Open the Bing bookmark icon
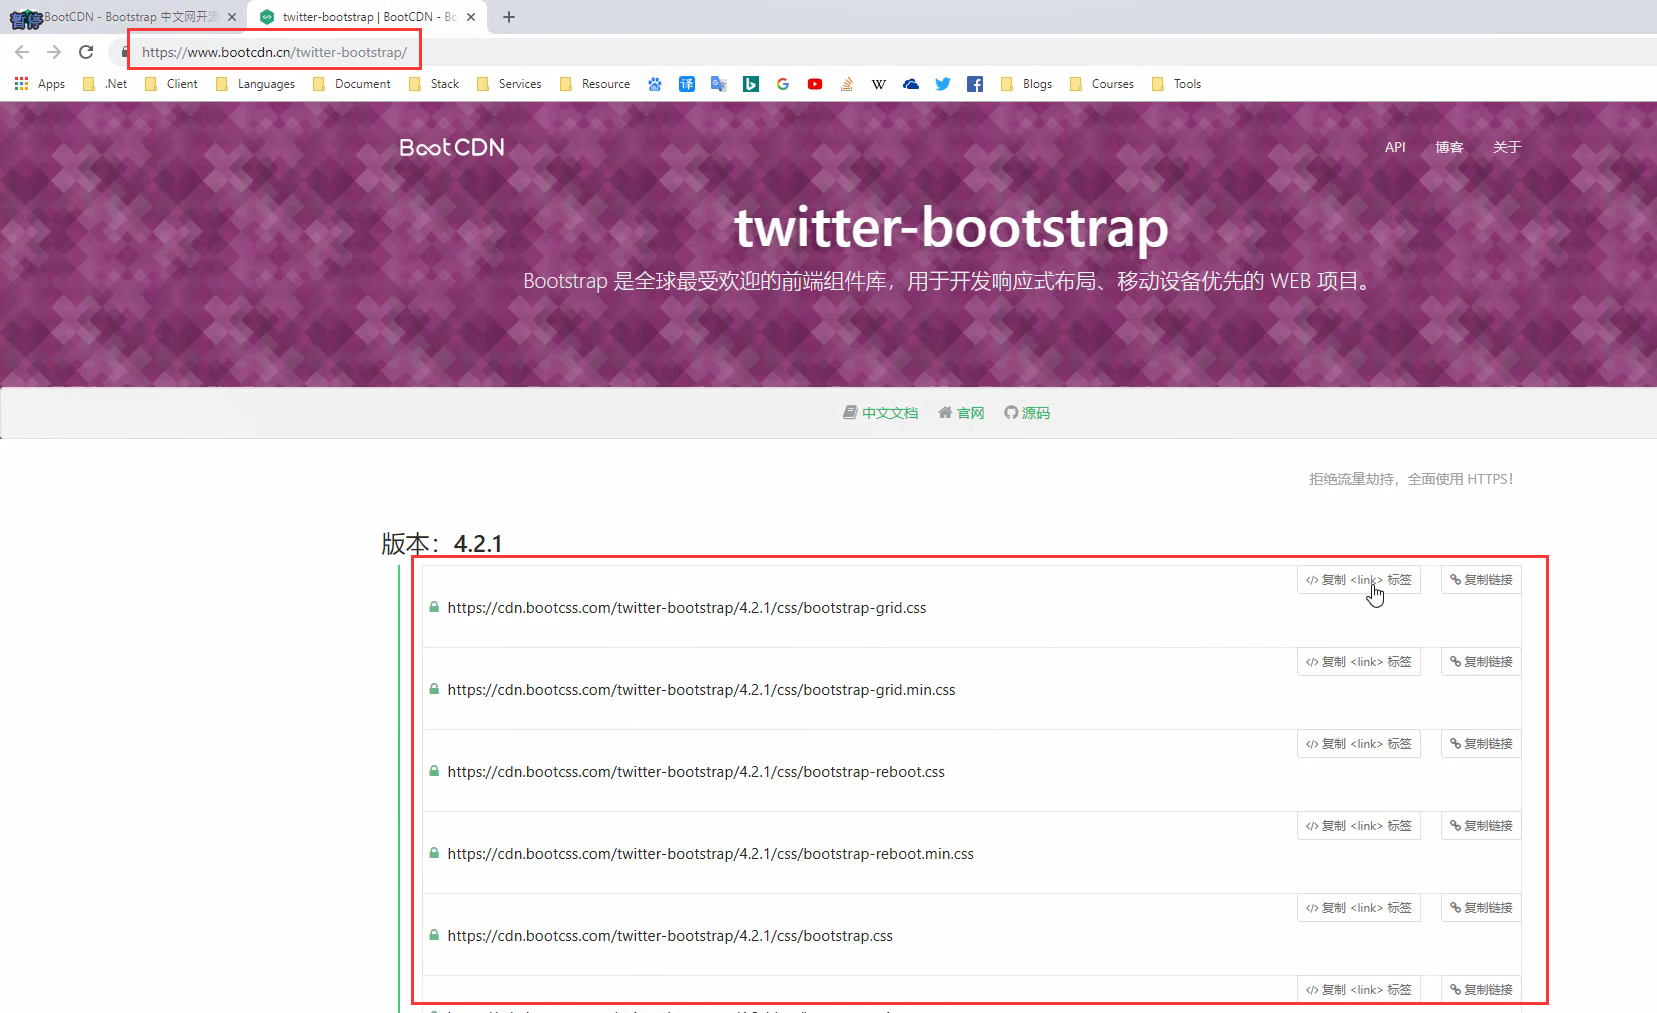Viewport: 1657px width, 1013px height. 751,84
